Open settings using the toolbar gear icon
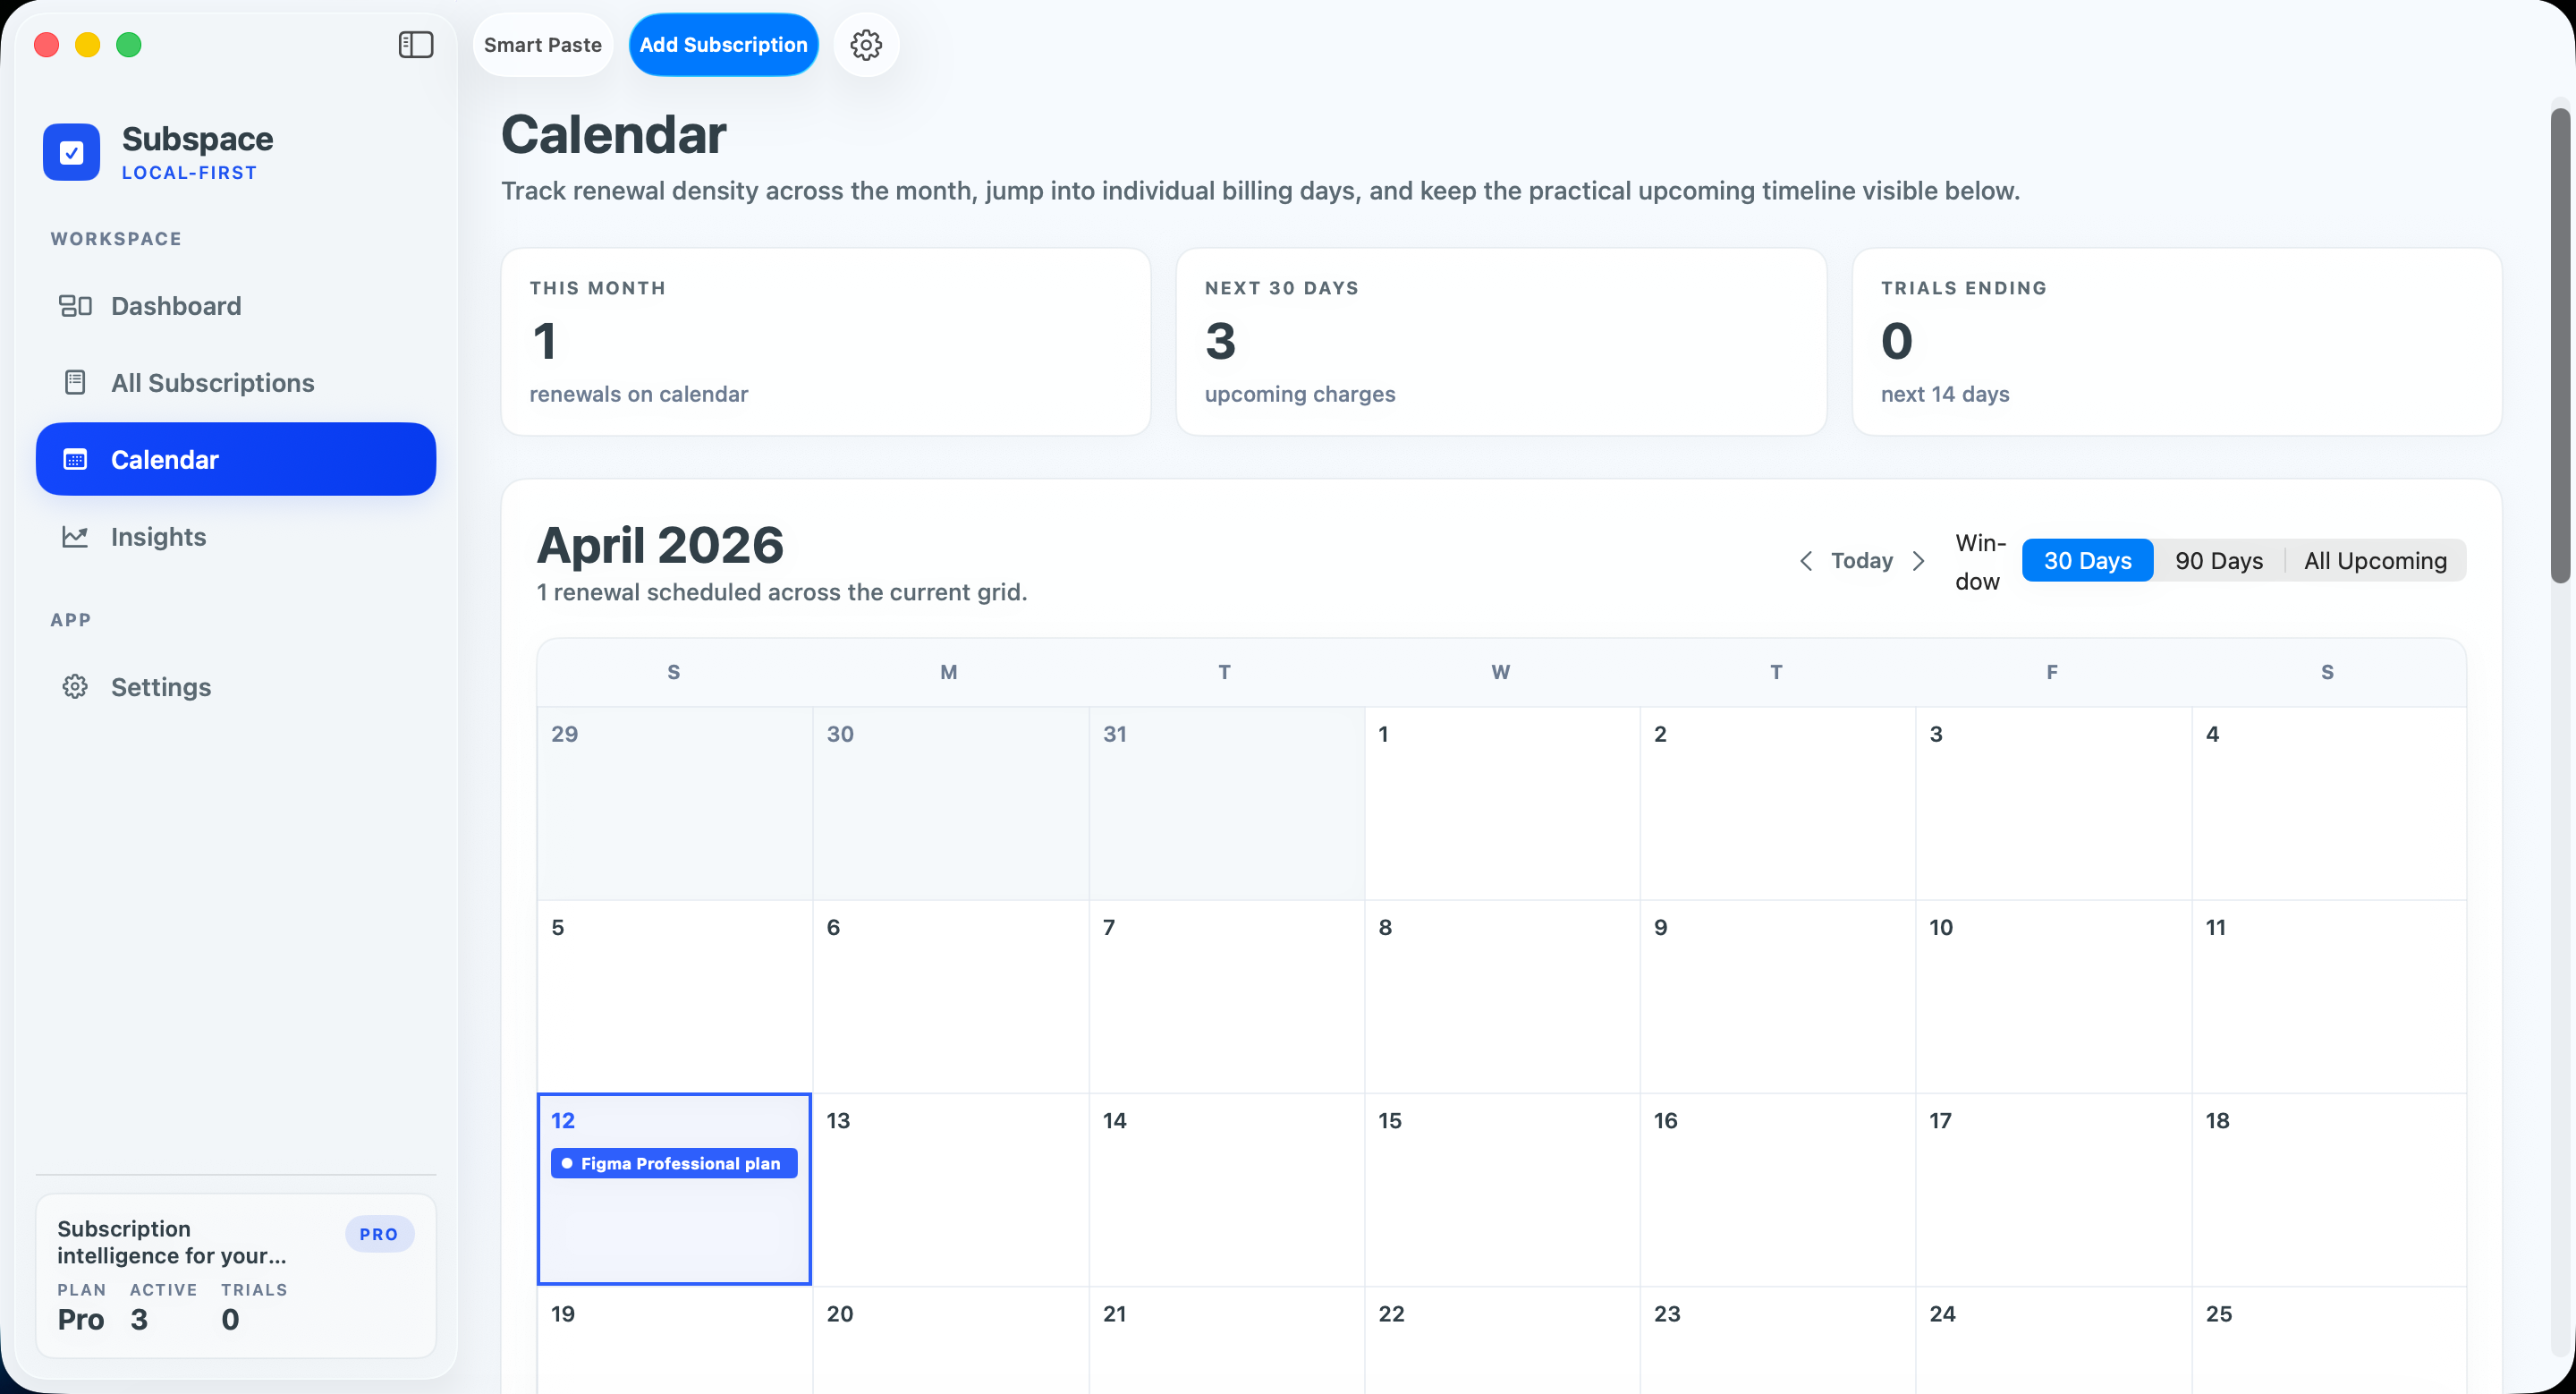Screen dimensions: 2576x1394 point(866,44)
